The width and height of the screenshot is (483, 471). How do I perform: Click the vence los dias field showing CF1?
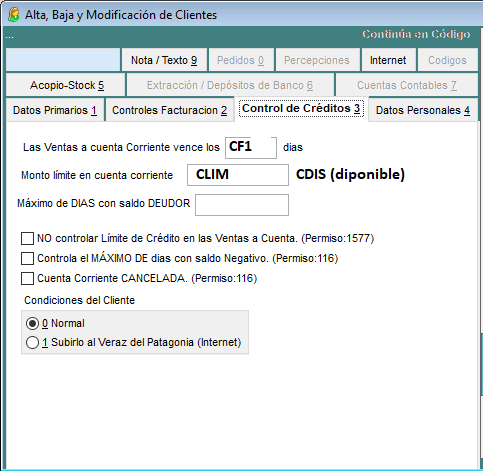(251, 148)
